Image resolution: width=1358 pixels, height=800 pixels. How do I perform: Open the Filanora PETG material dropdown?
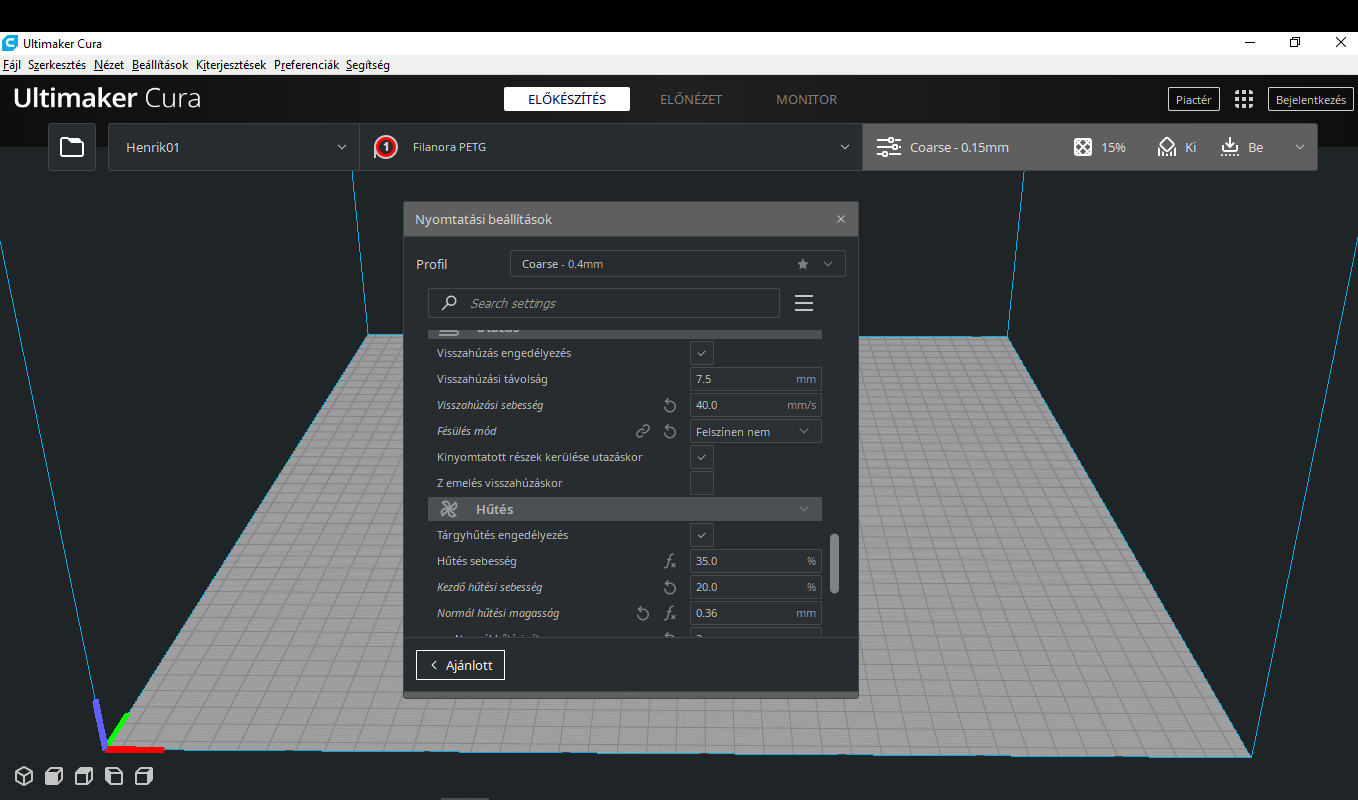click(x=611, y=147)
